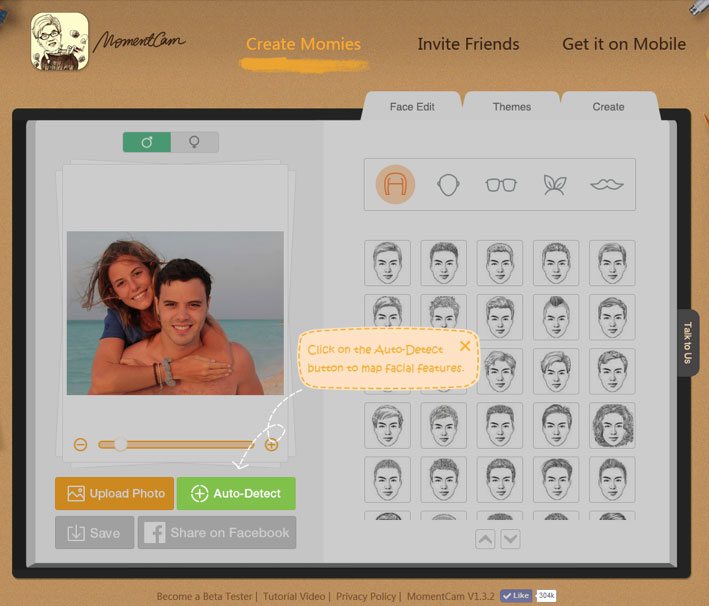
Task: Select the hairstyle category icon
Action: [395, 185]
